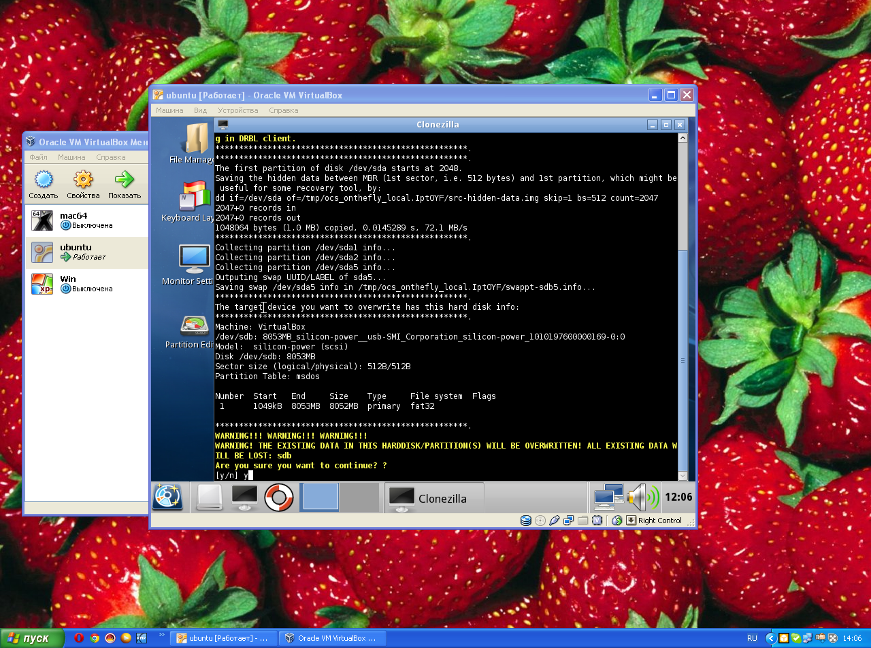Select the Win virtual machine entry
The height and width of the screenshot is (648, 871).
(x=68, y=283)
